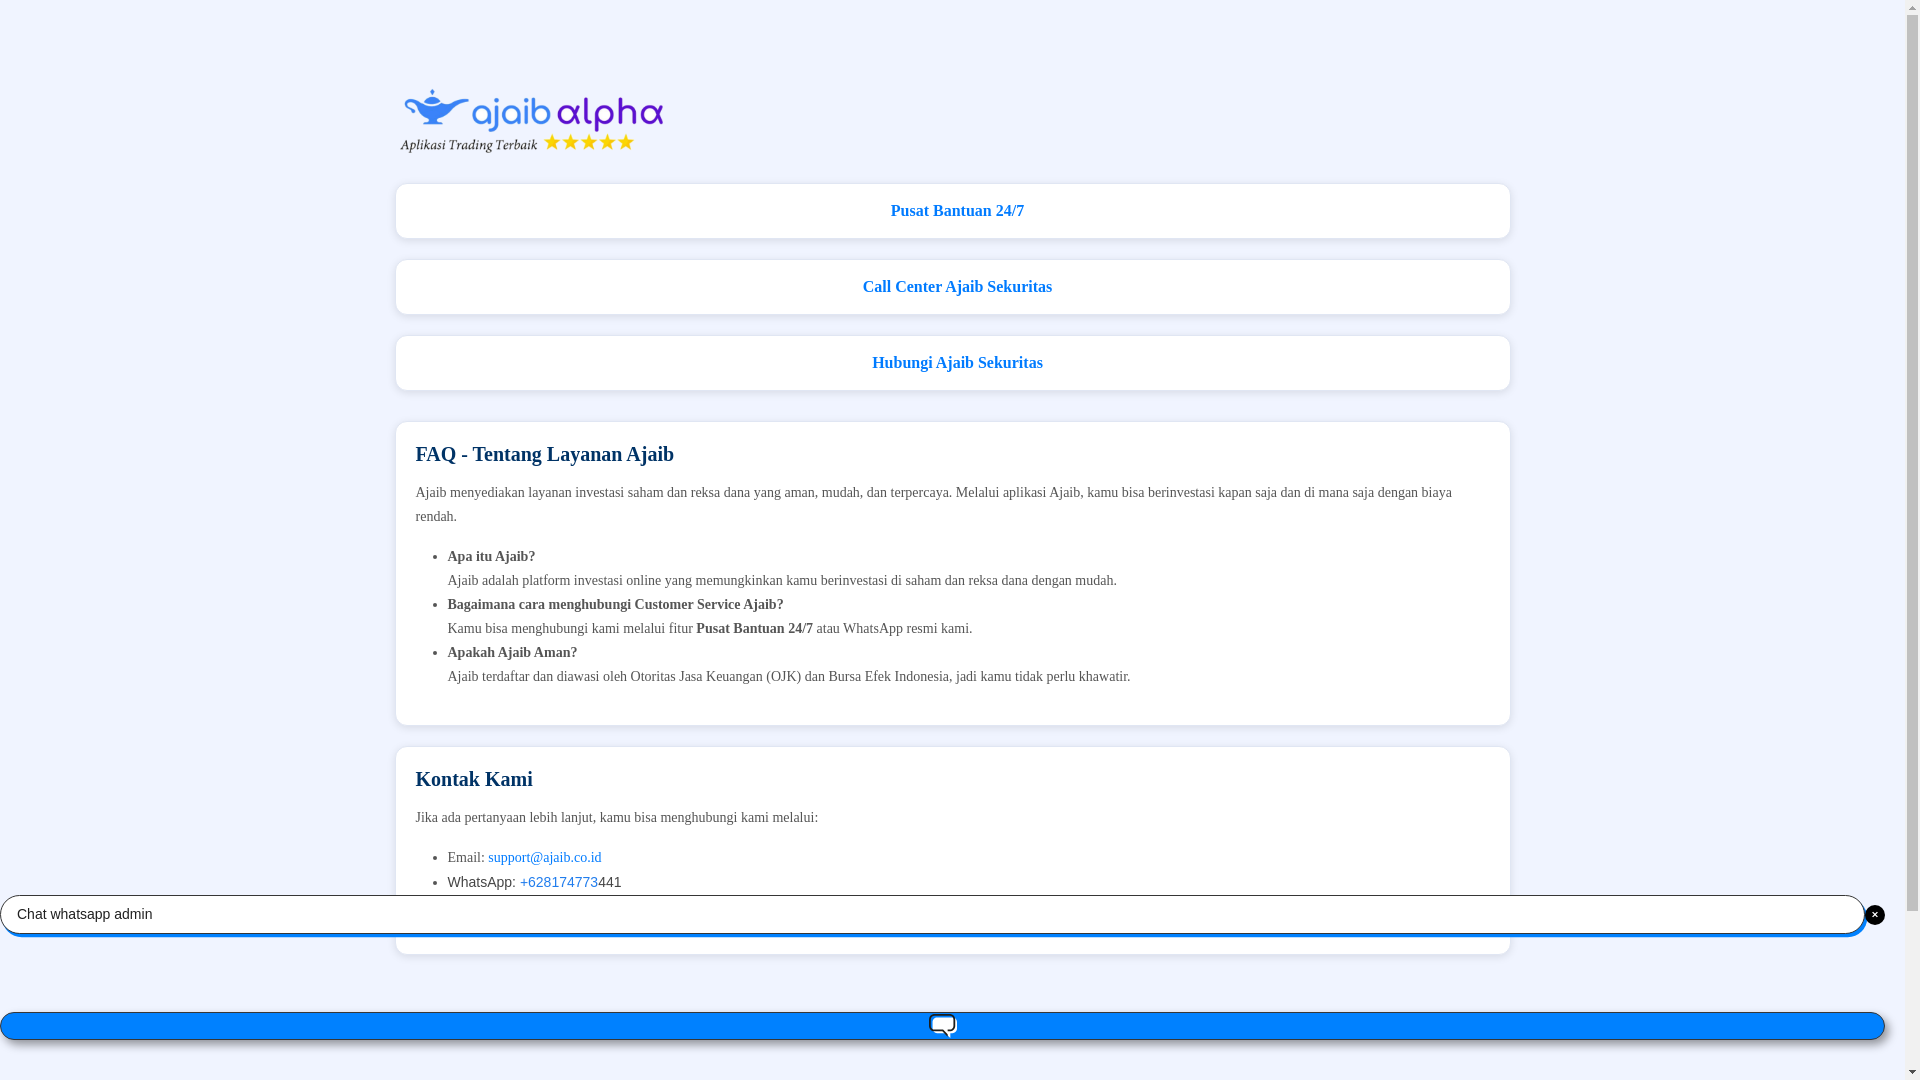Image resolution: width=1920 pixels, height=1080 pixels.
Task: Open Pusat Bantuan 24/7 link
Action: click(x=957, y=211)
